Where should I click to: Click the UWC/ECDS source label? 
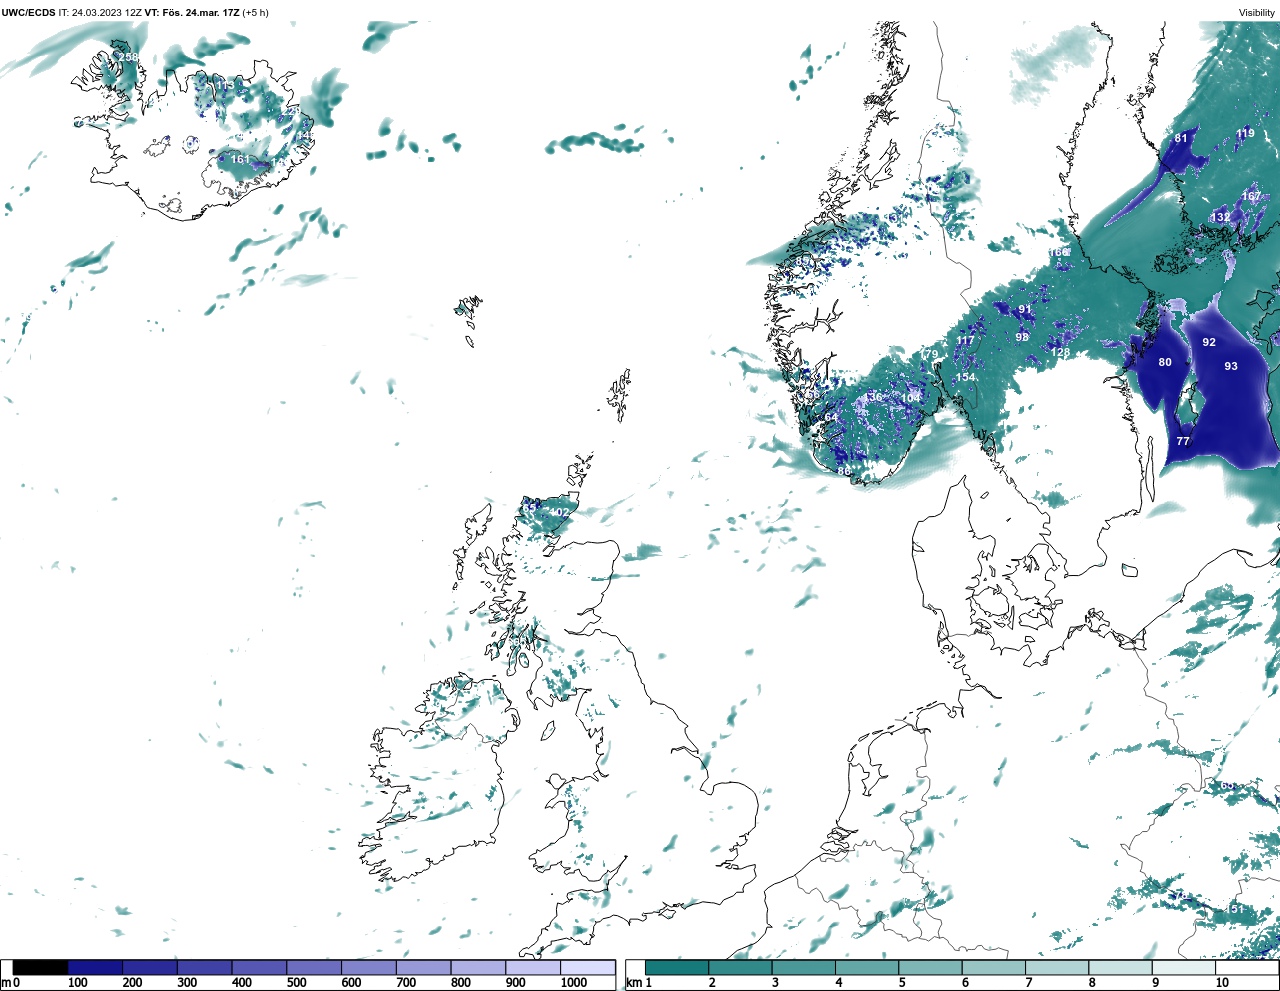point(28,13)
